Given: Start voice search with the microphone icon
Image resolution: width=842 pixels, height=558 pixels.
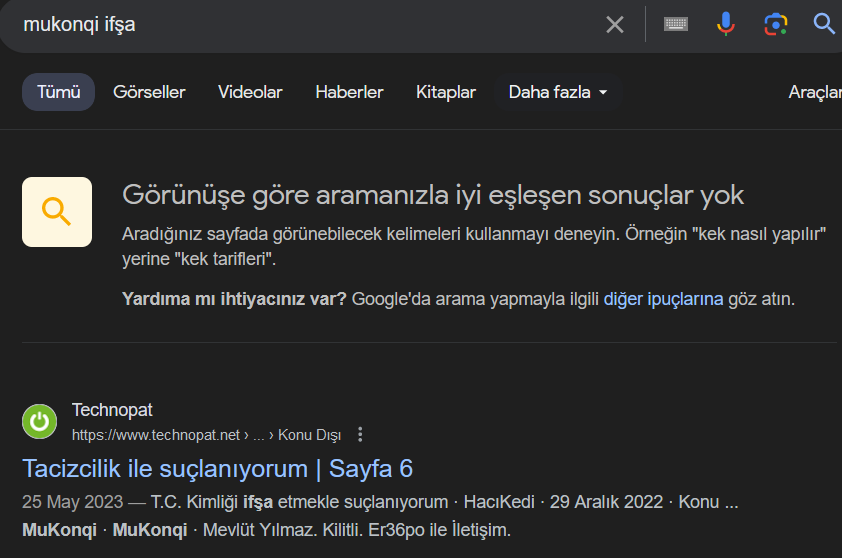Looking at the screenshot, I should pyautogui.click(x=725, y=24).
